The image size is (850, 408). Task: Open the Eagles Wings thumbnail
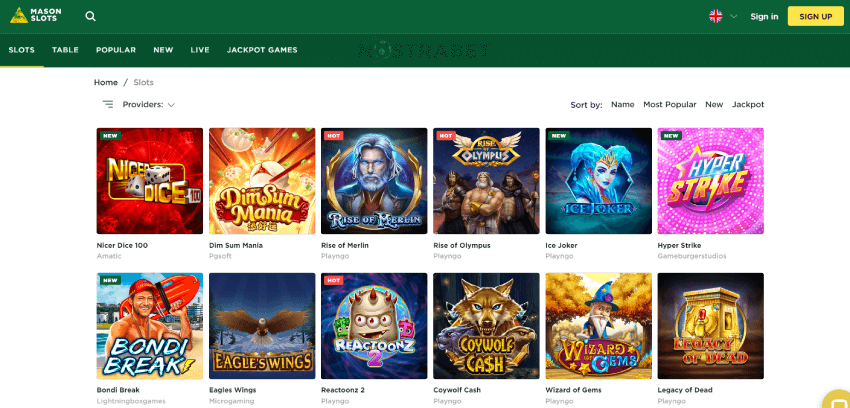(x=262, y=326)
